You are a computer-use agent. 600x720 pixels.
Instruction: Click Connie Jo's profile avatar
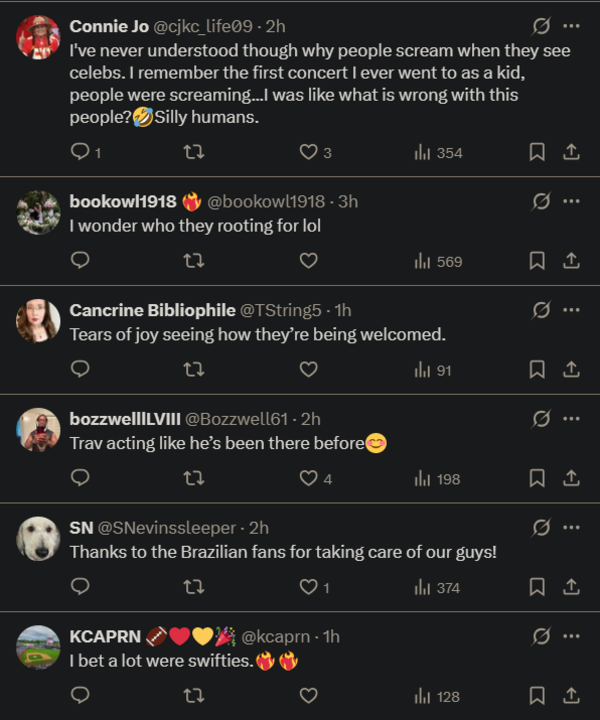(39, 38)
